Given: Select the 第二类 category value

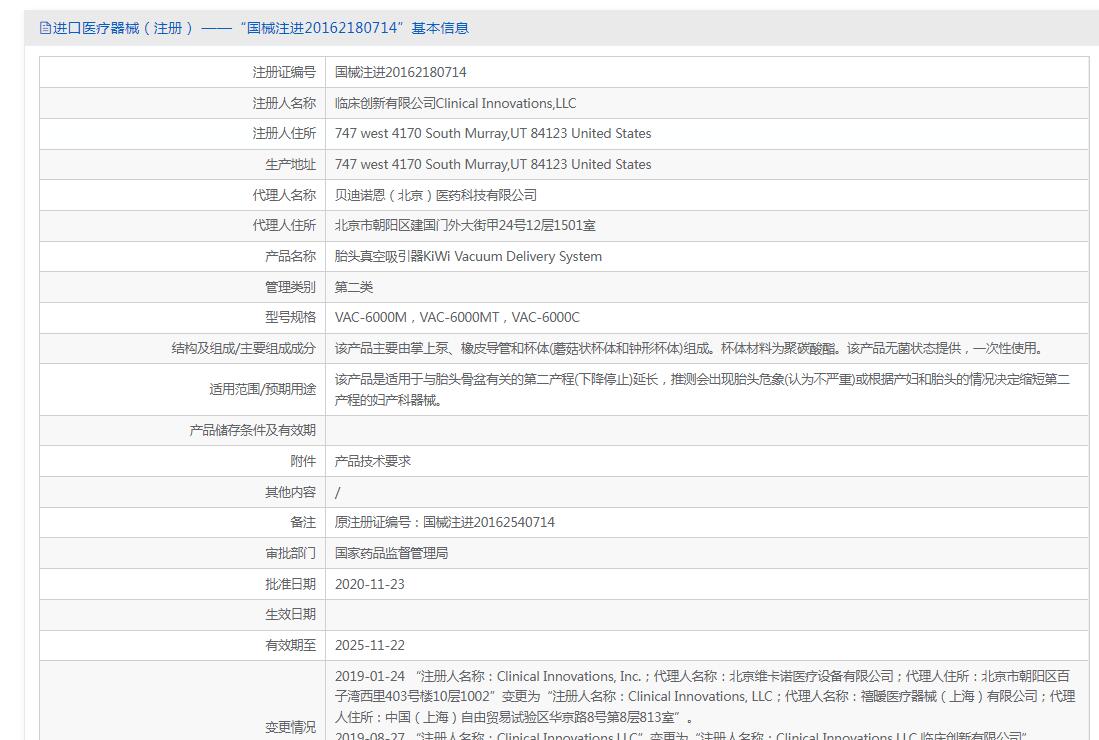Looking at the screenshot, I should pos(353,287).
